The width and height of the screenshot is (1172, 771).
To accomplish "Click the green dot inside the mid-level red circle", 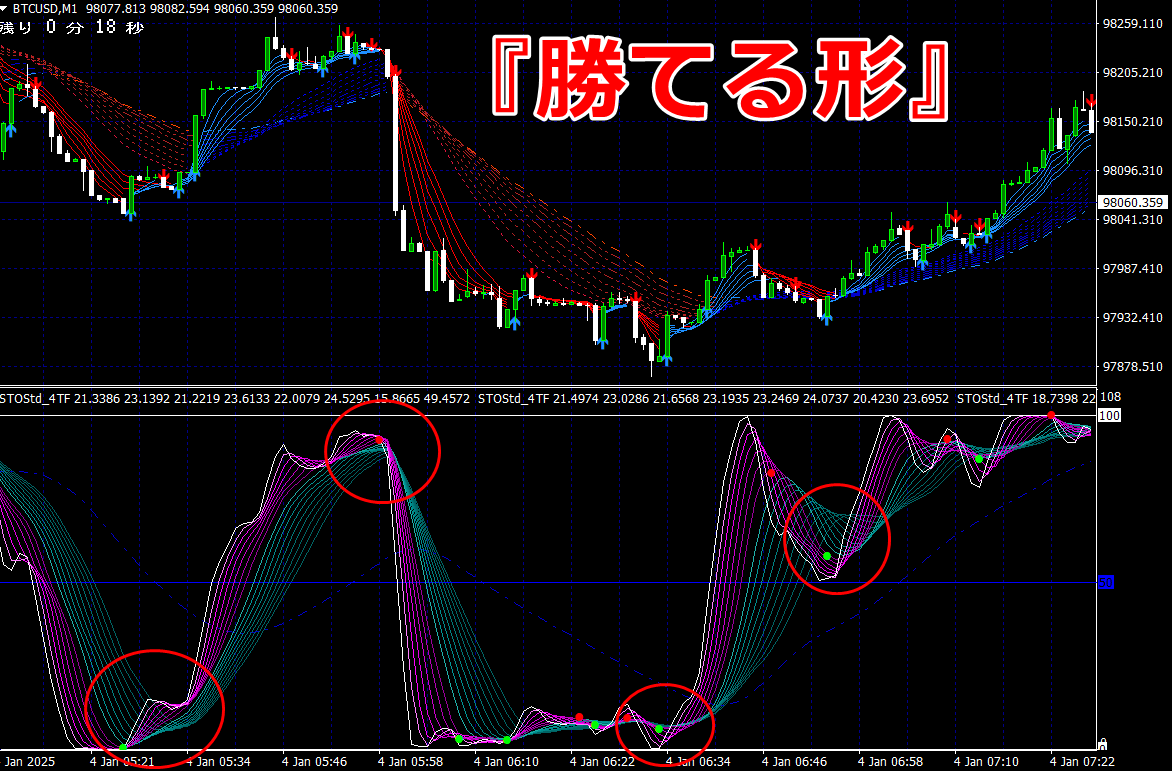I will click(x=827, y=556).
